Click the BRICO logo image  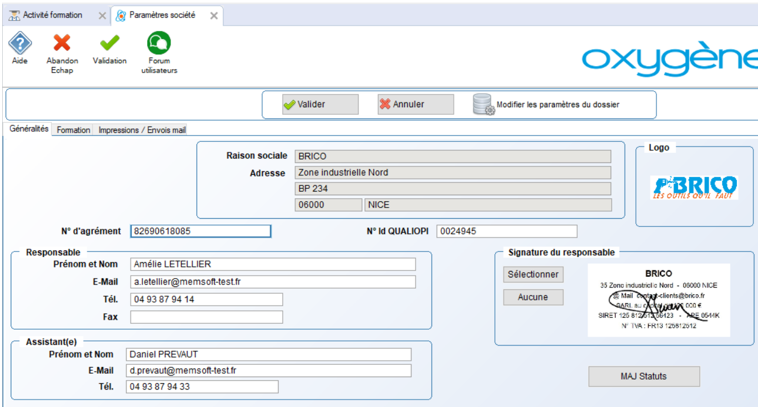(694, 186)
